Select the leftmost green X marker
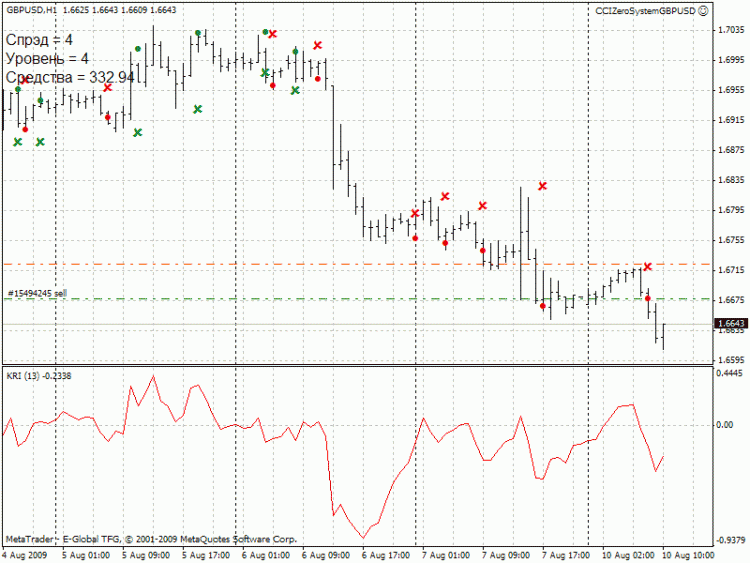Image resolution: width=750 pixels, height=563 pixels. coord(18,142)
